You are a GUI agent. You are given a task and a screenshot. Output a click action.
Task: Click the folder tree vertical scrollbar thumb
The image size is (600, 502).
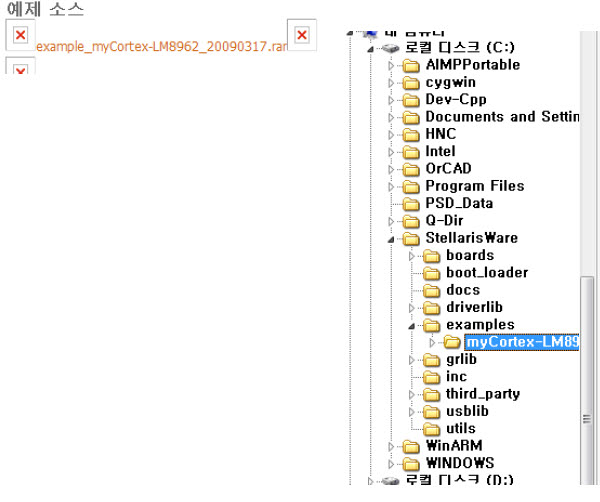point(587,380)
